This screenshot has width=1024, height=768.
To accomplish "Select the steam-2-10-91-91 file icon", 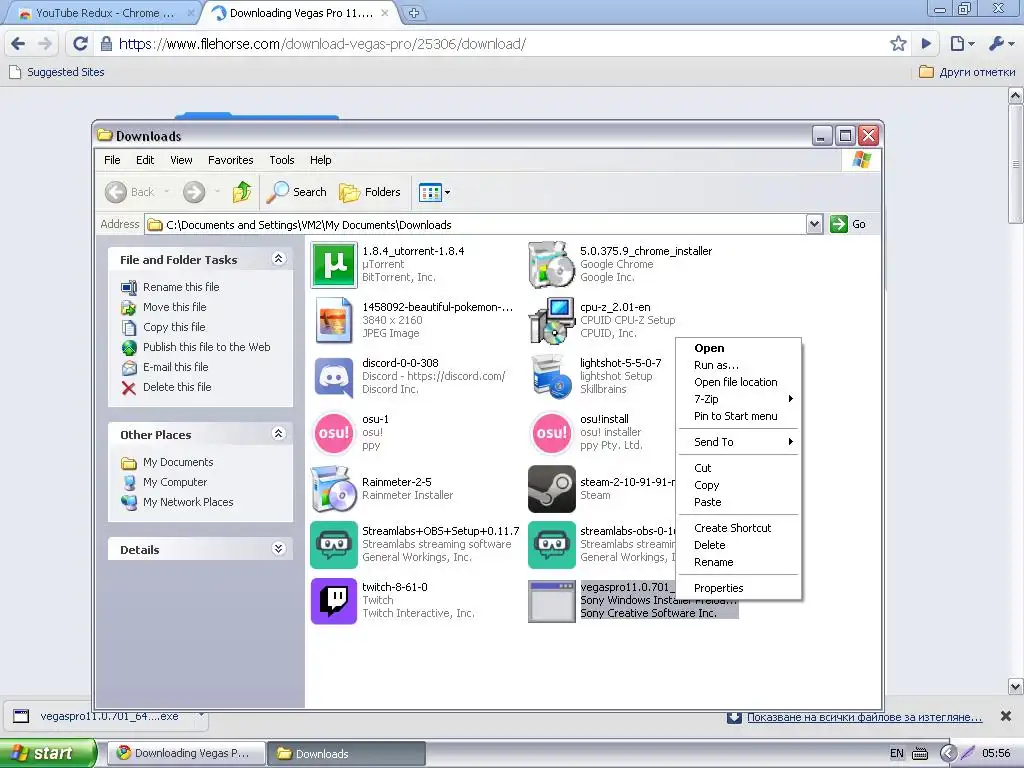I will pos(551,489).
